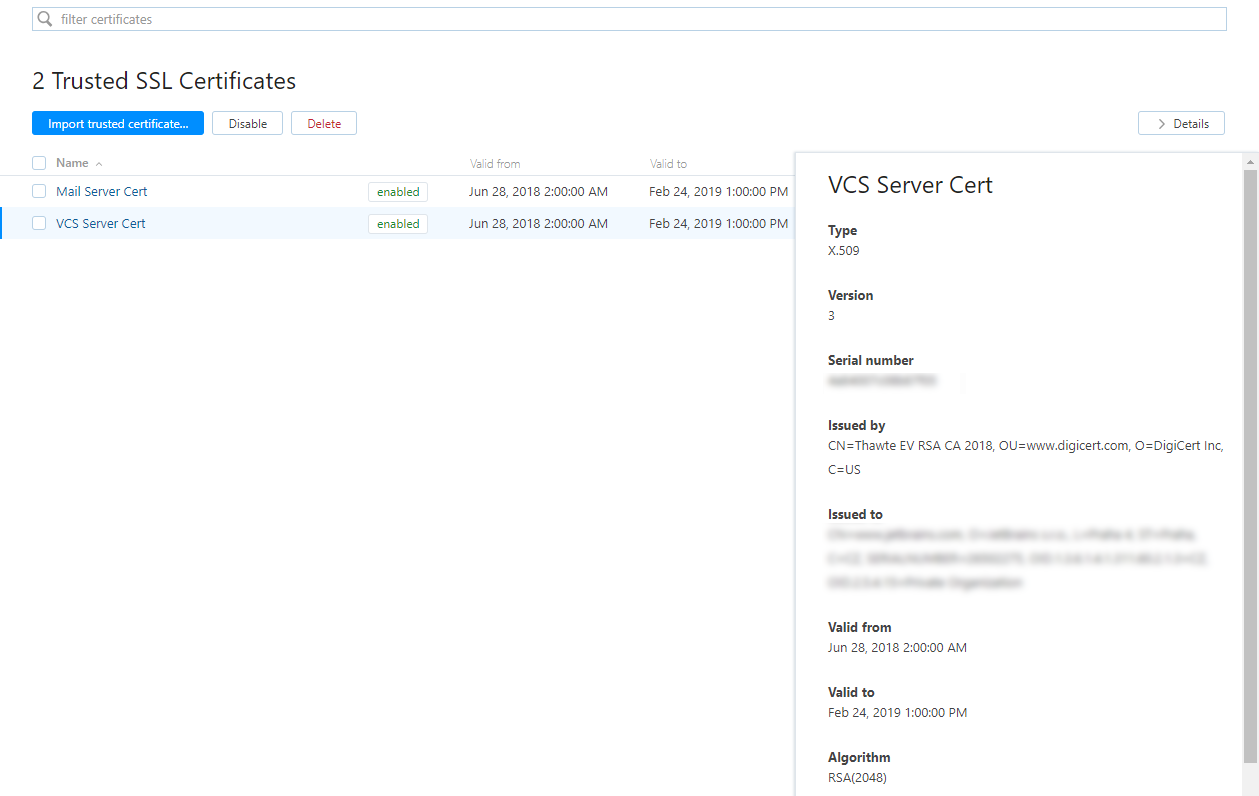Open the Mail Server Cert entry

(x=101, y=191)
